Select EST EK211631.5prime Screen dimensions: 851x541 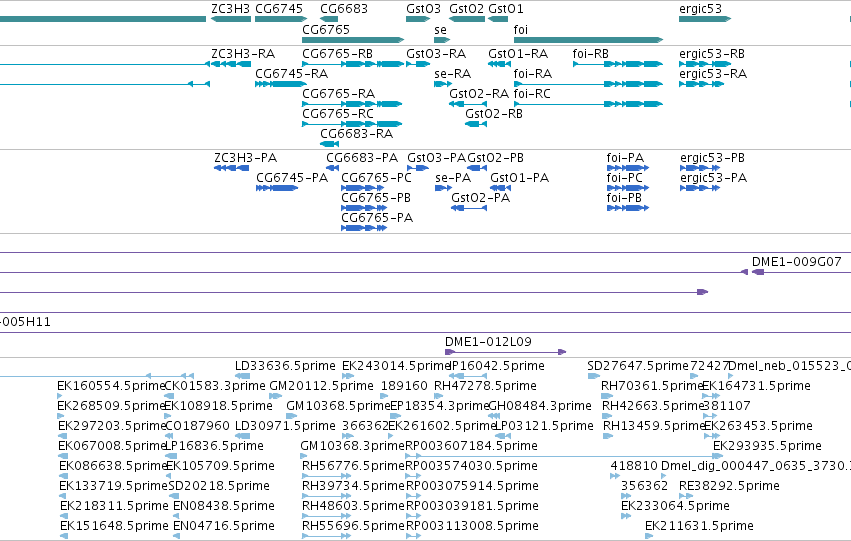[x=699, y=526]
